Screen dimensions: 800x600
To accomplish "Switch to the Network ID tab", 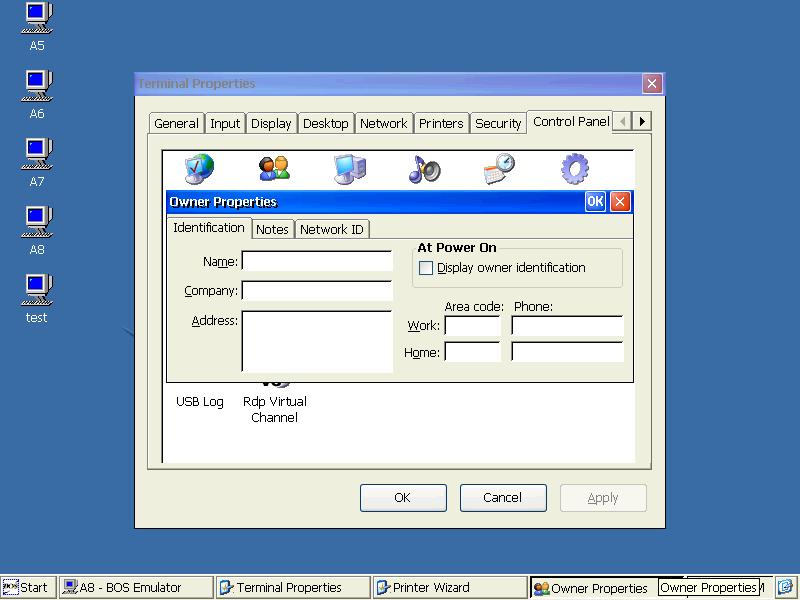I will (332, 230).
